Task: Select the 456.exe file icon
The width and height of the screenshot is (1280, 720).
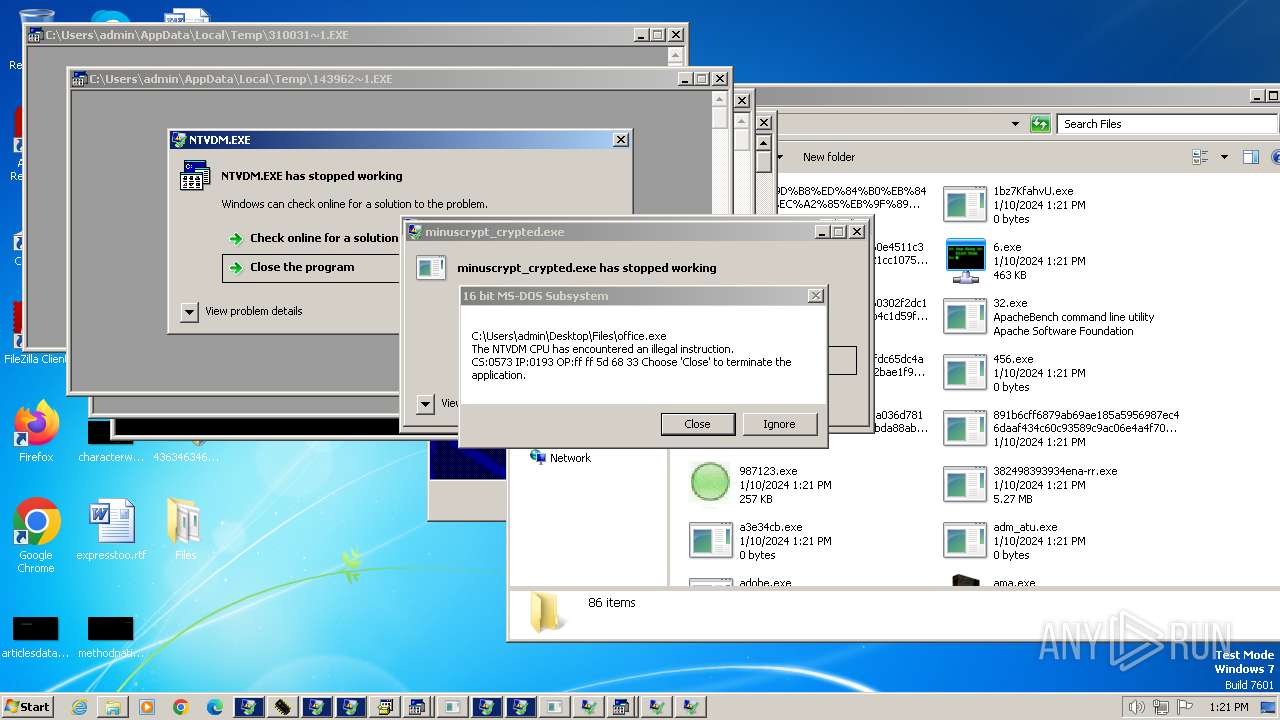Action: (965, 372)
